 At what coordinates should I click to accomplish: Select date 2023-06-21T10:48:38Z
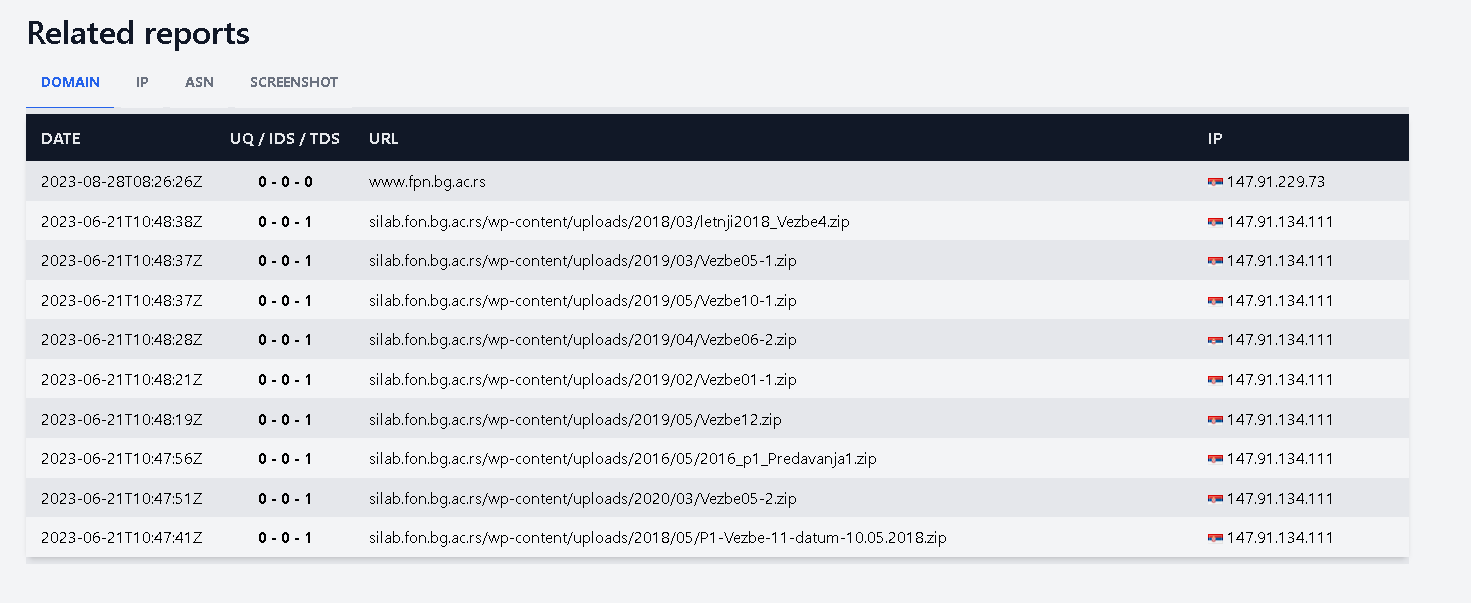[x=122, y=222]
